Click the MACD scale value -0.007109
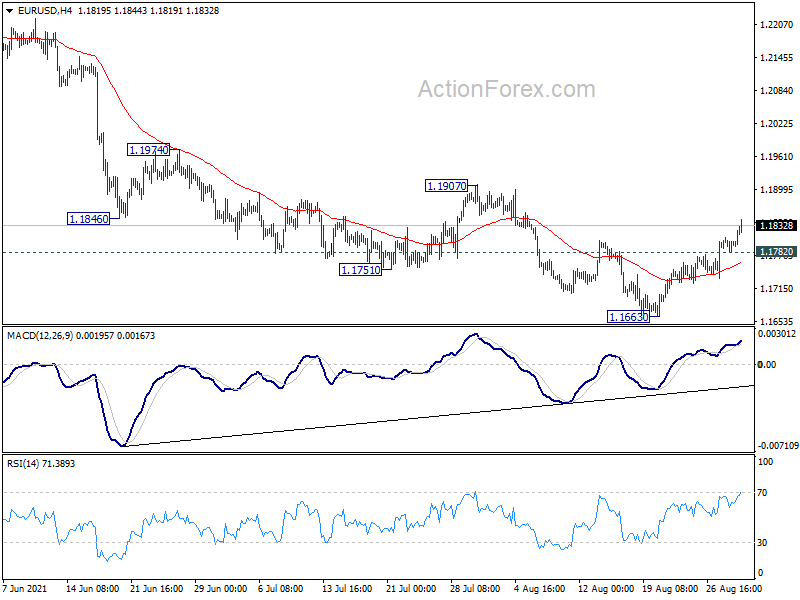This screenshot has width=800, height=600. coord(778,445)
